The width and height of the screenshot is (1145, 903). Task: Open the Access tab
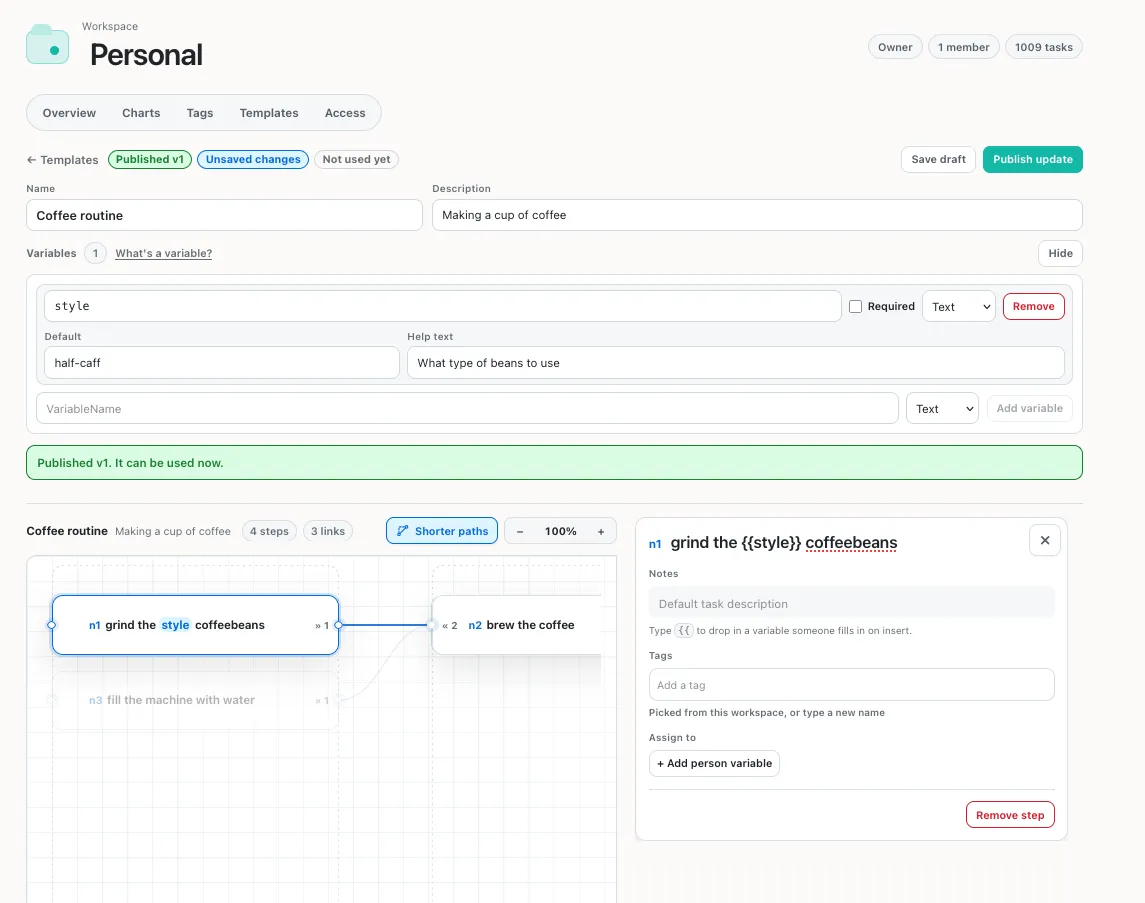pos(345,113)
